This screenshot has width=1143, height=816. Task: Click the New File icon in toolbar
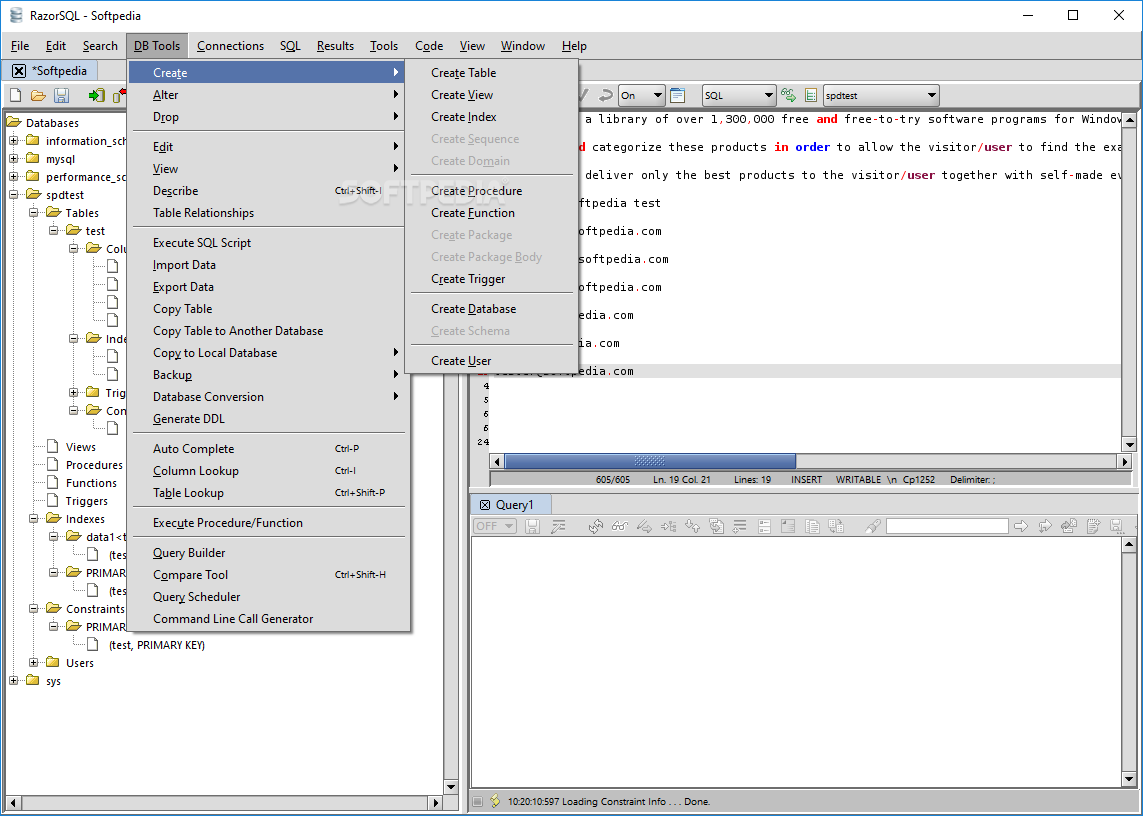click(x=15, y=96)
